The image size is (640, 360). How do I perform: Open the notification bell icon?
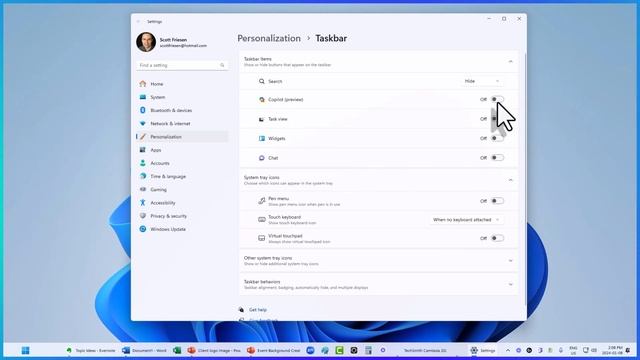point(628,350)
